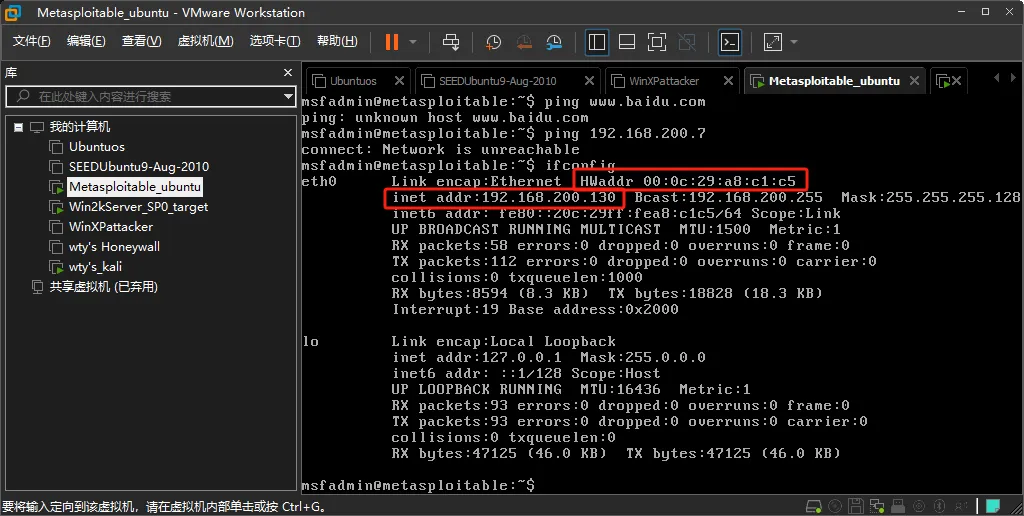This screenshot has height=516, width=1024.
Task: Close the Metasploitable_ubuntu tab
Action: point(914,81)
